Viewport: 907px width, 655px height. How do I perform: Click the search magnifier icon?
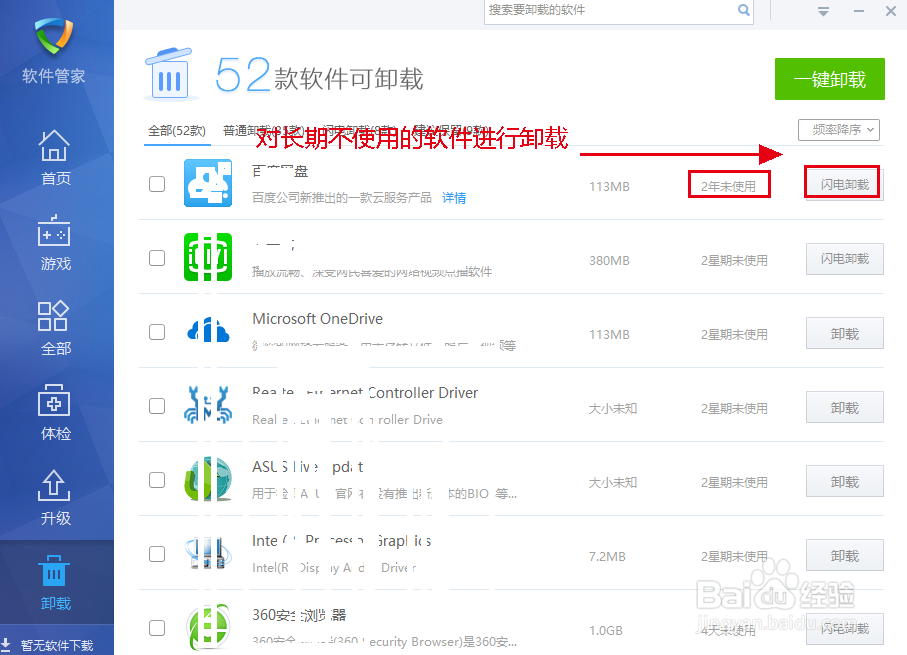744,10
